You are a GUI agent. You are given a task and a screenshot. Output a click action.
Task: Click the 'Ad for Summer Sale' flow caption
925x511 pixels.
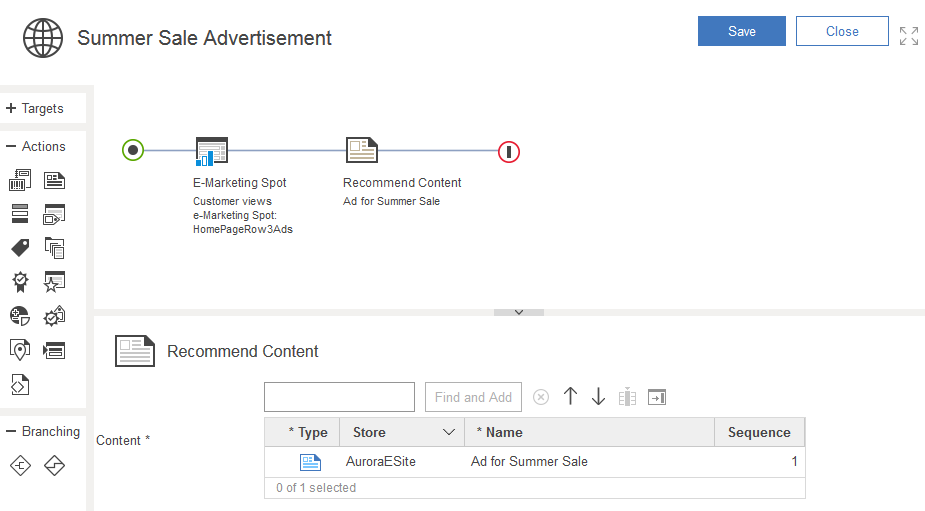tap(391, 201)
